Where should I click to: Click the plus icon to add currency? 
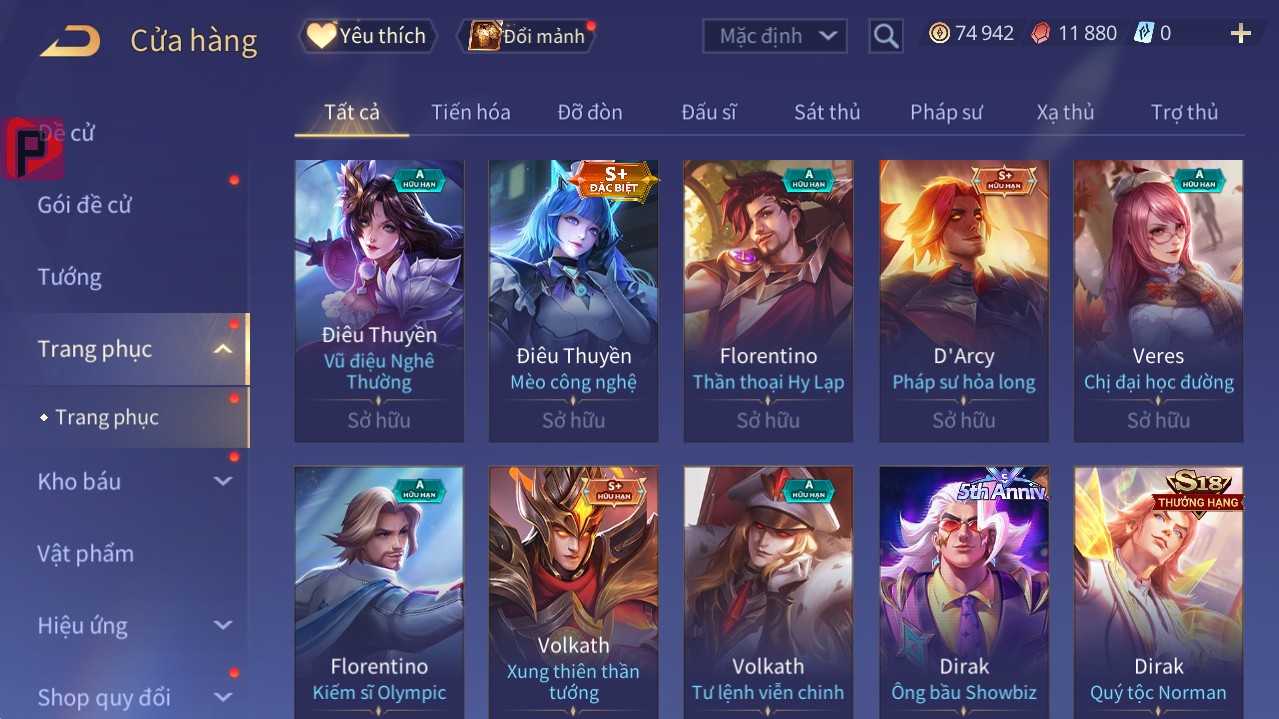[x=1241, y=34]
